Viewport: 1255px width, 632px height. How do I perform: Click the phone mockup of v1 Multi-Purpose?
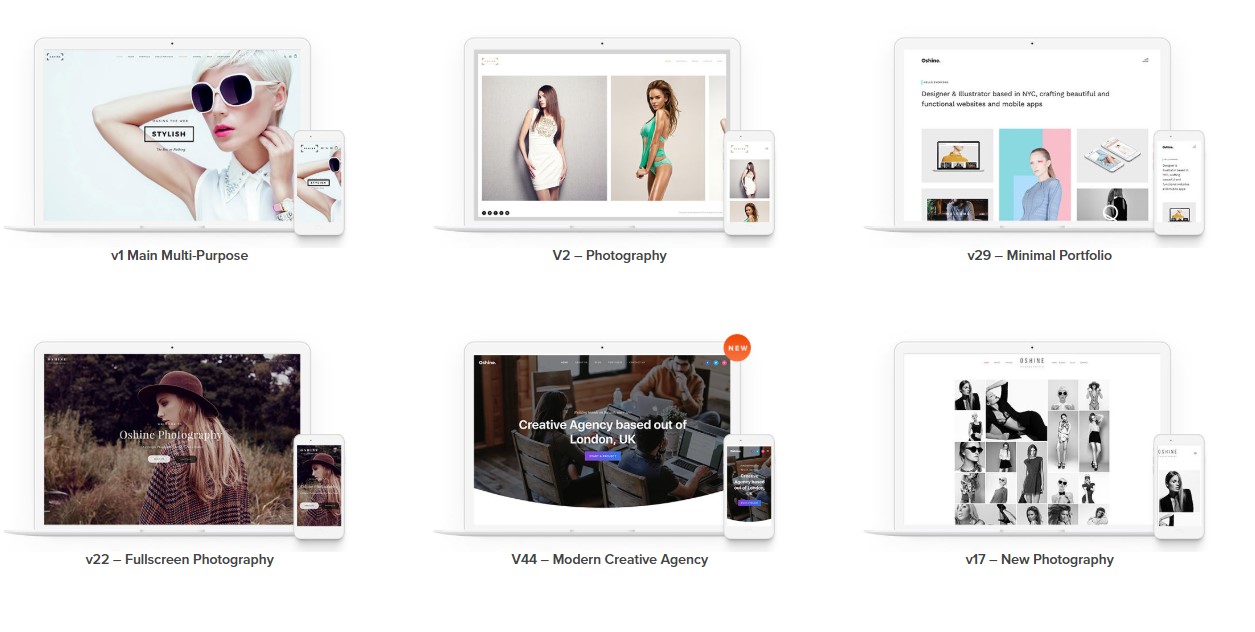coord(319,182)
